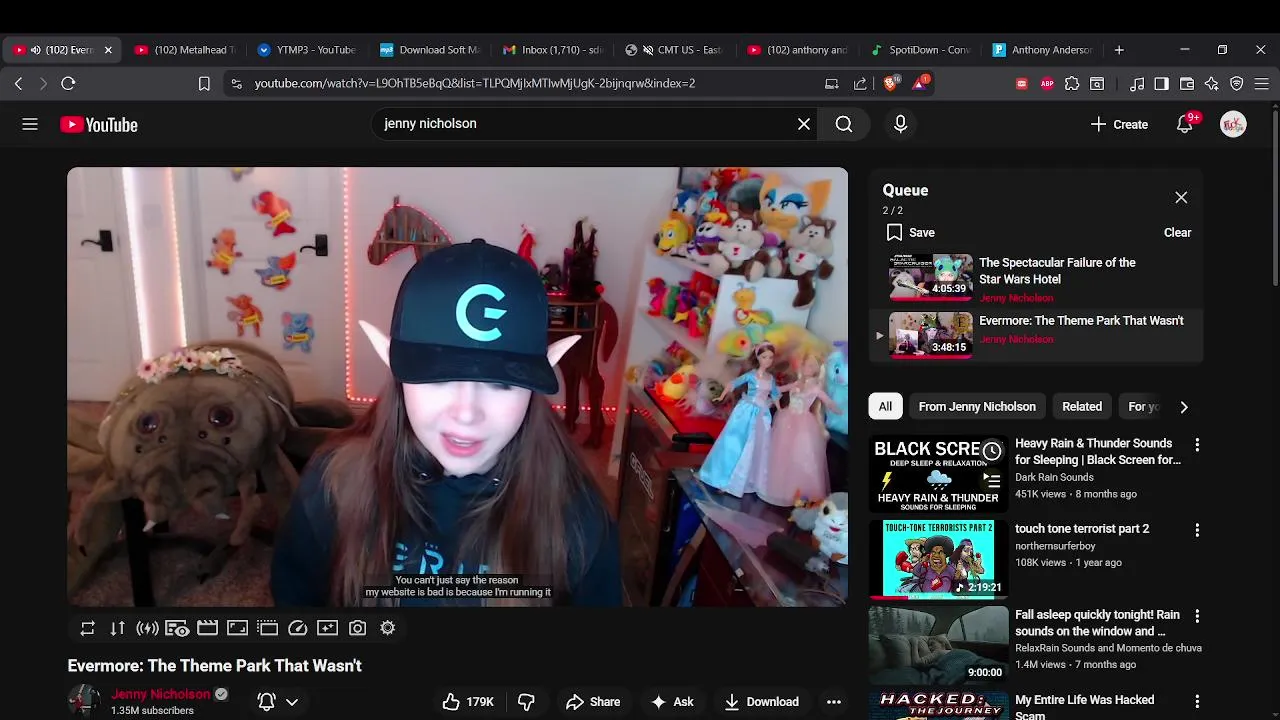The image size is (1280, 720).
Task: Open Brave Leo AI sparkle icon
Action: pyautogui.click(x=1212, y=84)
